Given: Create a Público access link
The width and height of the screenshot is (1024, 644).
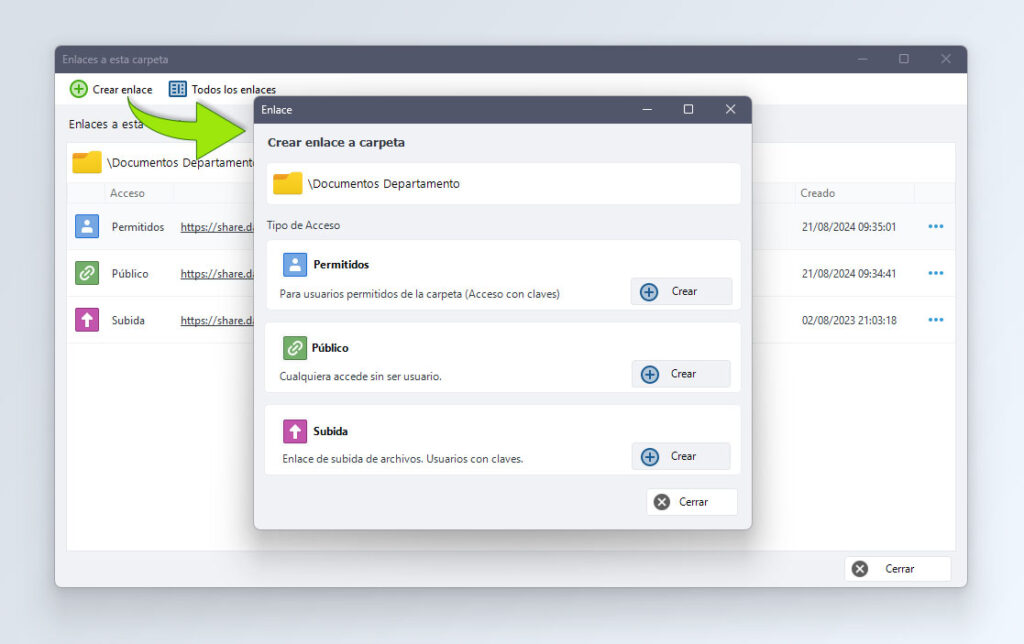Looking at the screenshot, I should 681,374.
